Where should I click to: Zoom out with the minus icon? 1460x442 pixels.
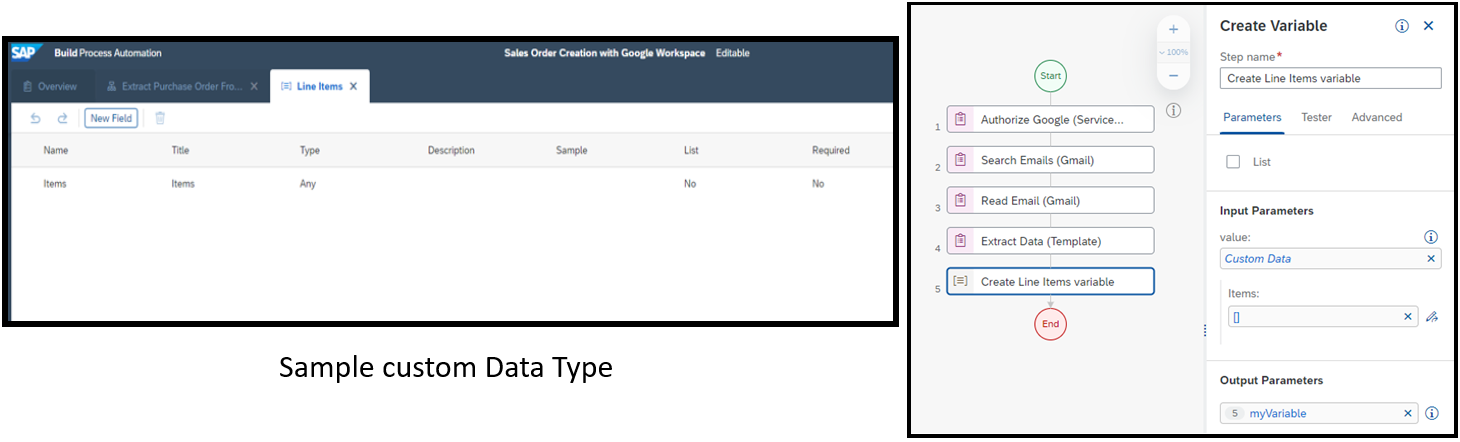pos(1173,75)
